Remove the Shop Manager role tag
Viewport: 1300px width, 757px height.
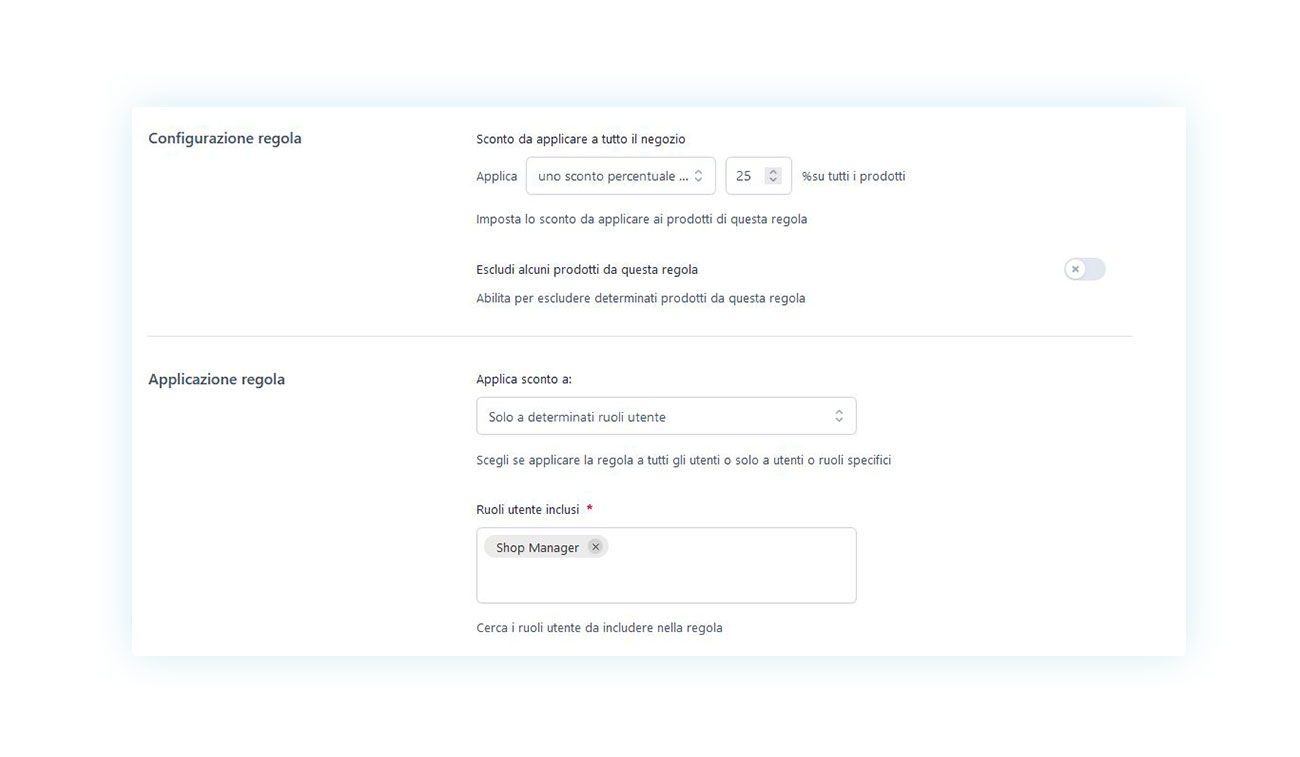(595, 547)
